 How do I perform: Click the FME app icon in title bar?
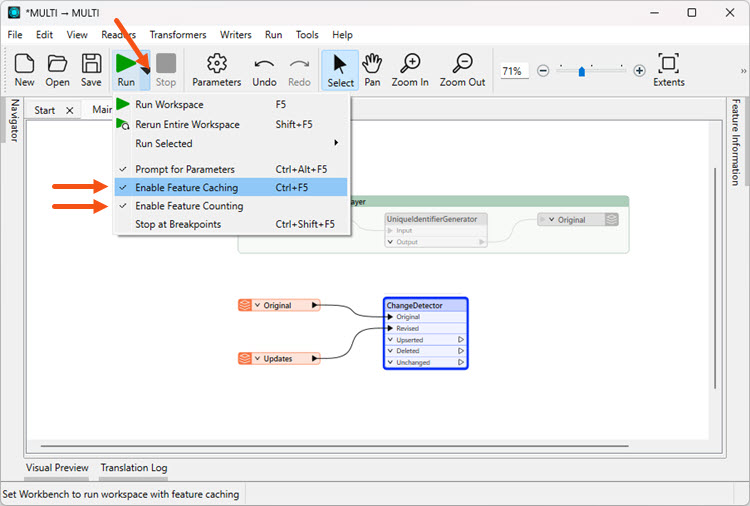[13, 12]
